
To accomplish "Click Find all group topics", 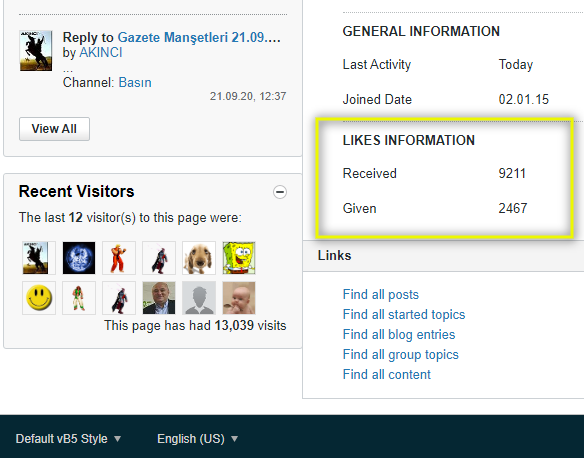I will pyautogui.click(x=400, y=354).
